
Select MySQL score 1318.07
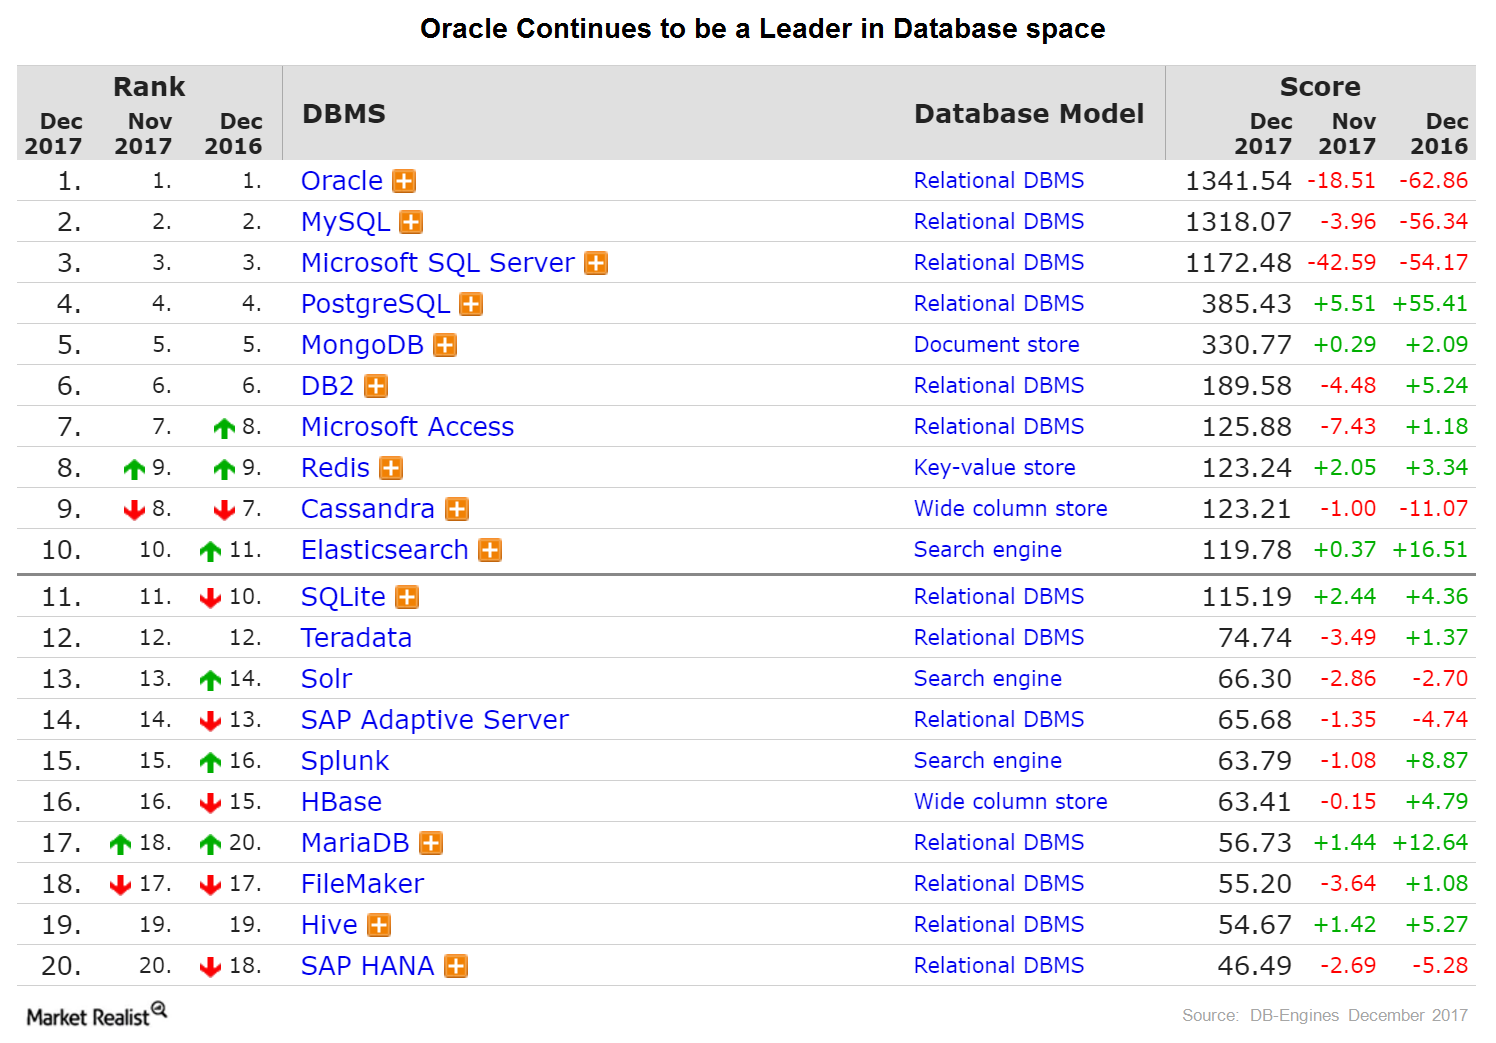coord(1238,222)
